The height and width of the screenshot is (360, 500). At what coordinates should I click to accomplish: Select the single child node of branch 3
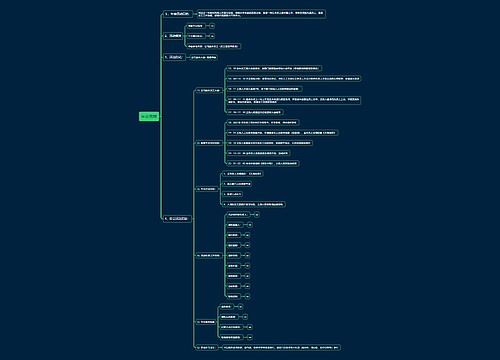tap(204, 57)
